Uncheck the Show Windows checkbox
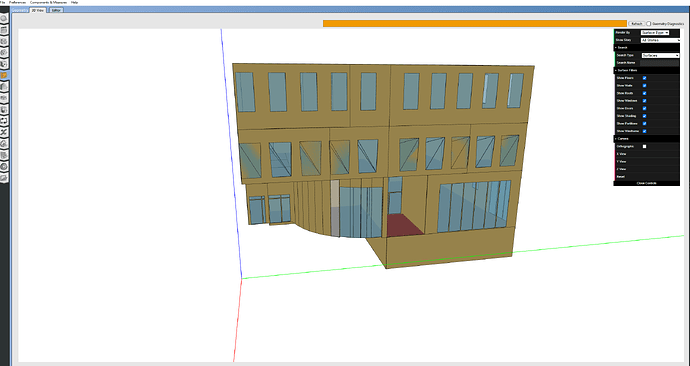Image resolution: width=690 pixels, height=366 pixels. [644, 101]
